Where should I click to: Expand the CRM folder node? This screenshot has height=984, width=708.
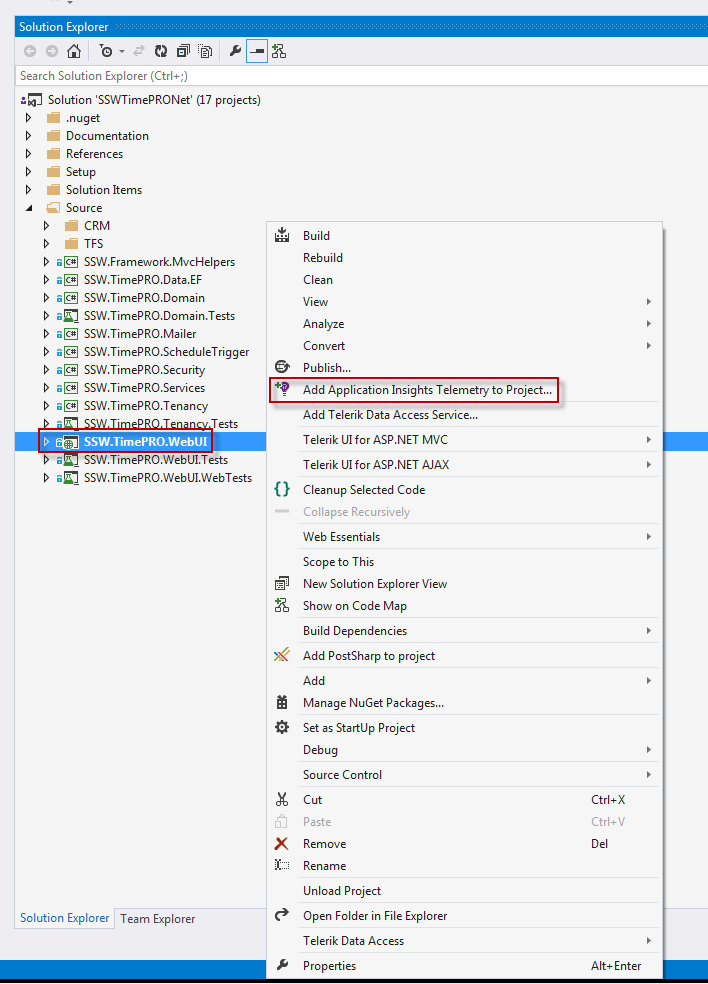pos(46,226)
